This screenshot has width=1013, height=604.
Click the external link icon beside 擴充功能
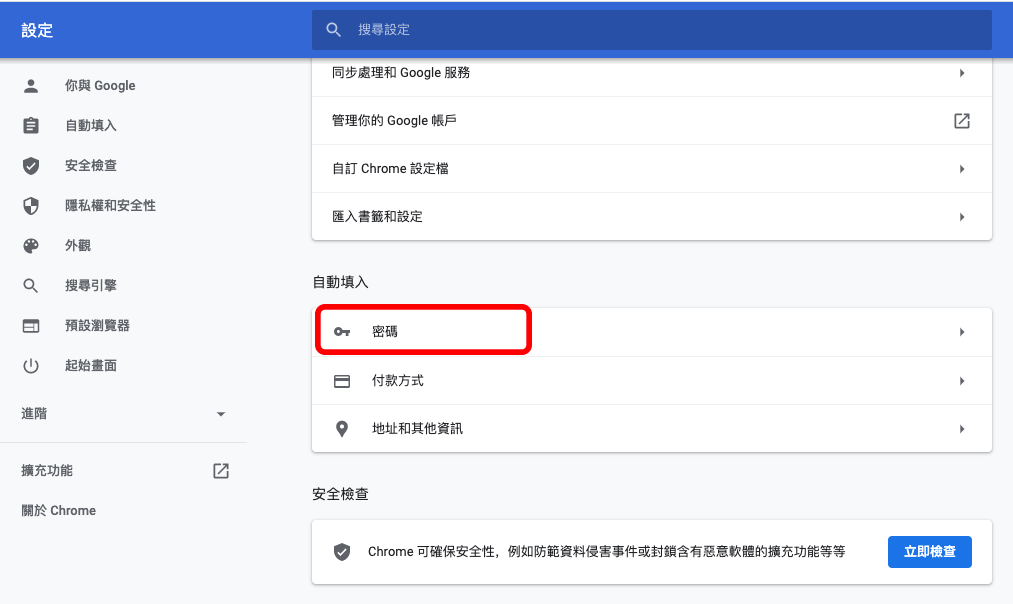click(x=221, y=471)
